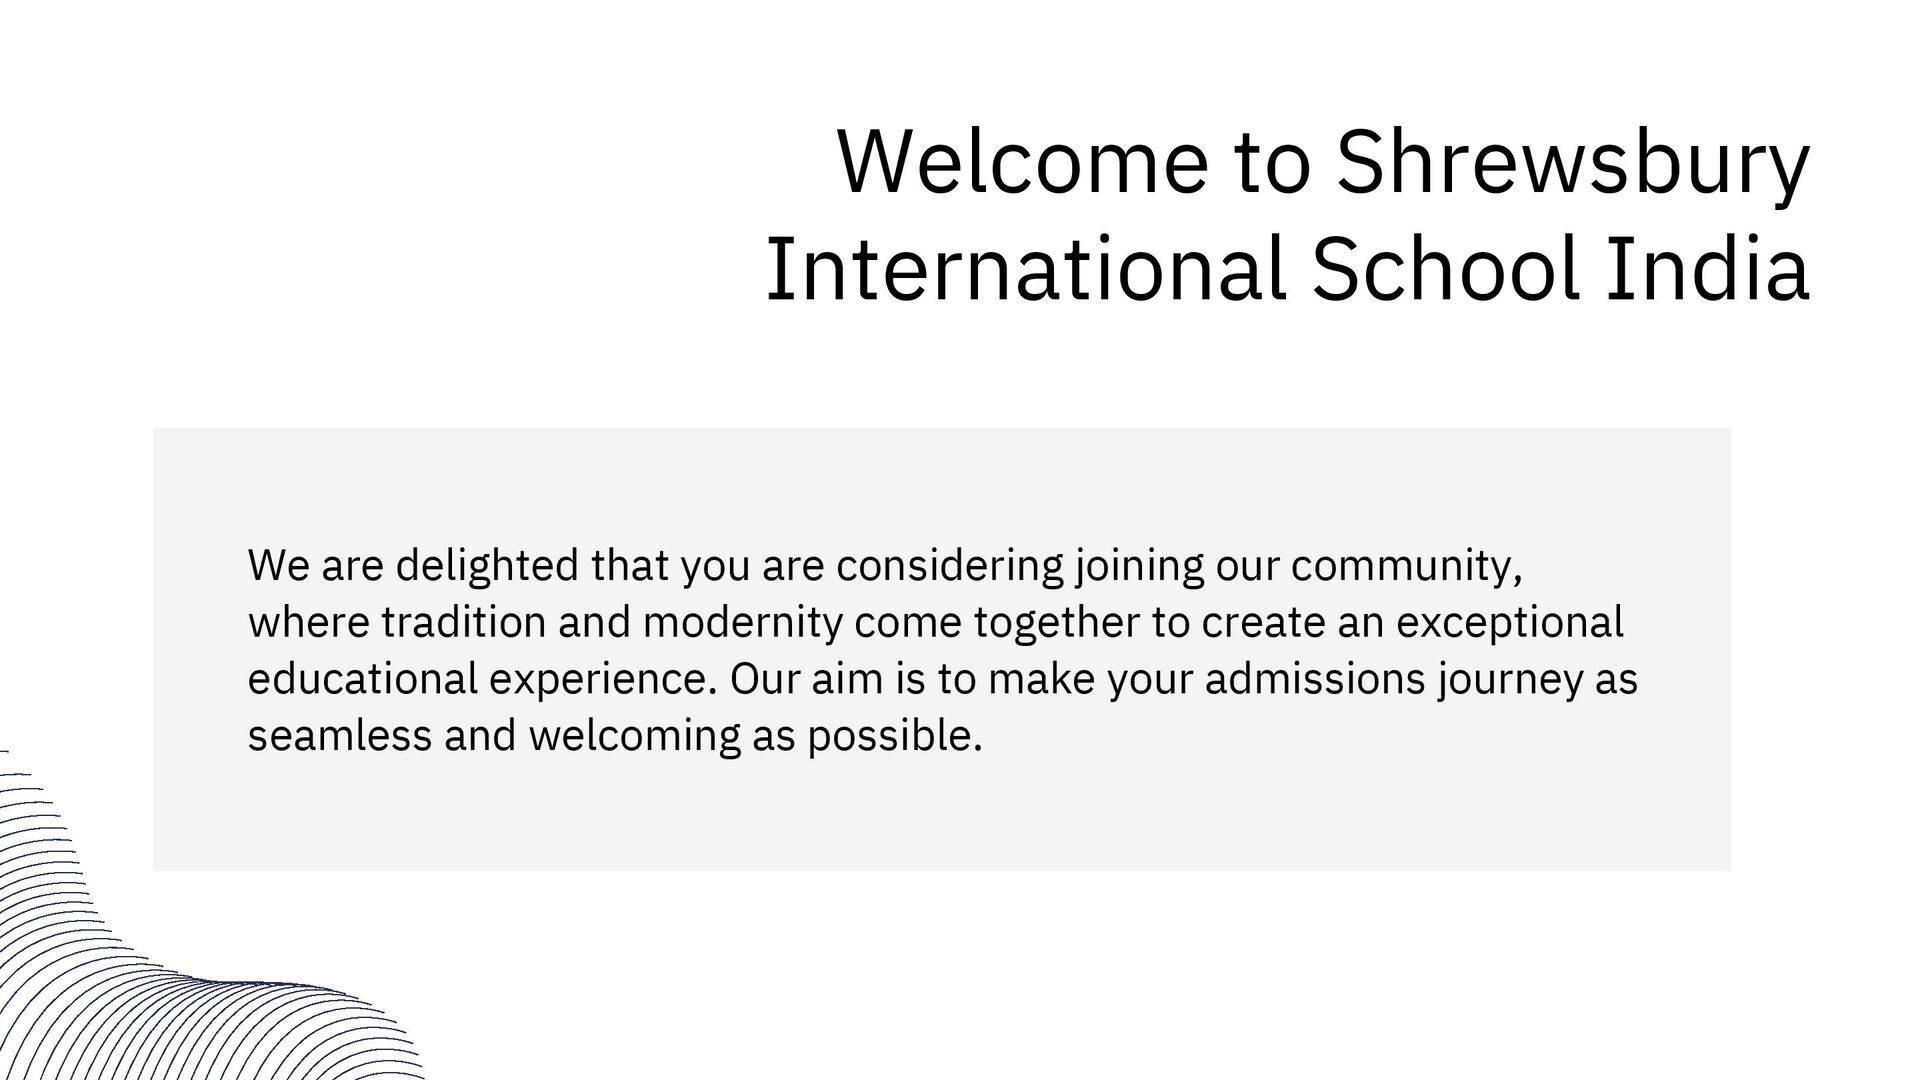1920x1080 pixels.
Task: Click the line starting 'where tradition and modernity'
Action: pos(936,624)
